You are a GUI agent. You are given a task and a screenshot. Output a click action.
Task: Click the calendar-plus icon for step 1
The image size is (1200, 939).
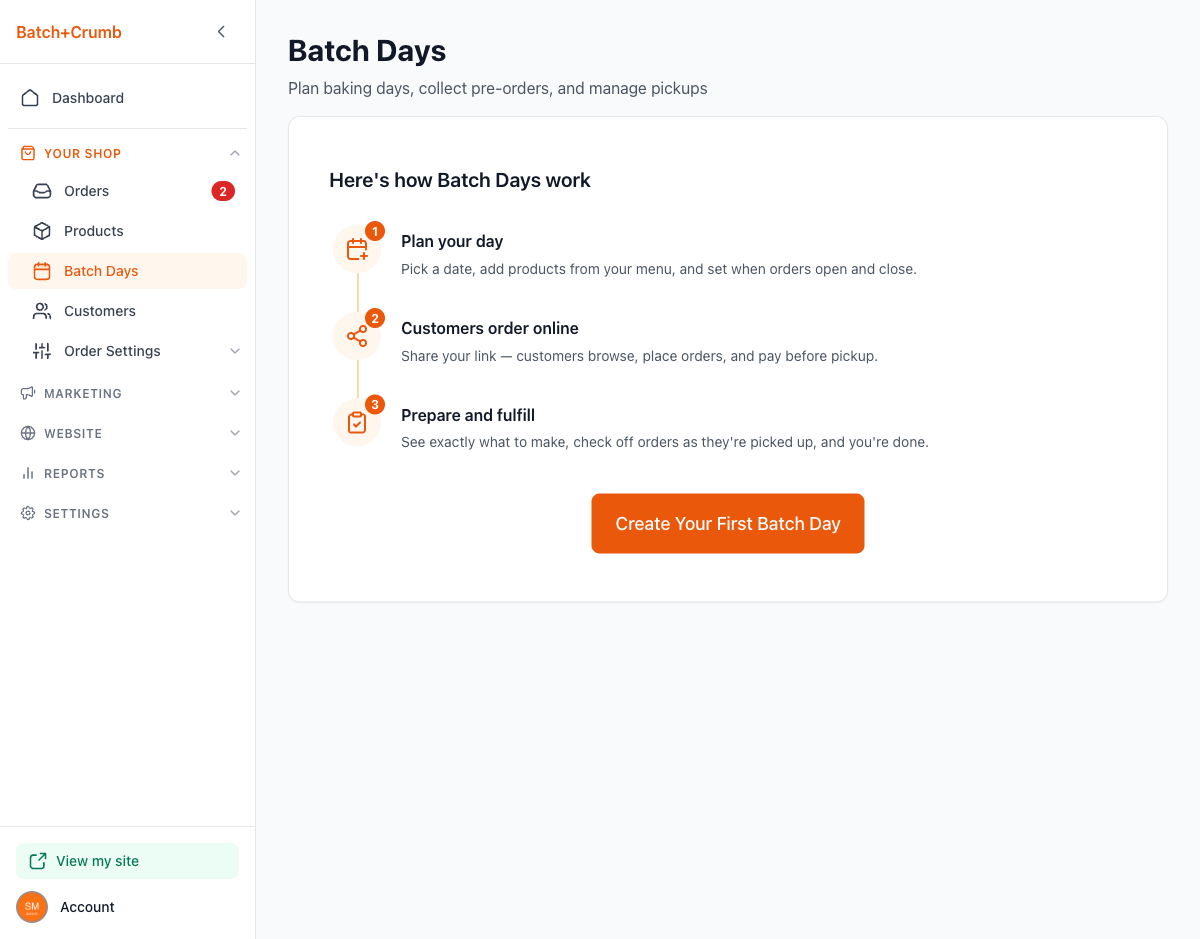click(x=357, y=250)
